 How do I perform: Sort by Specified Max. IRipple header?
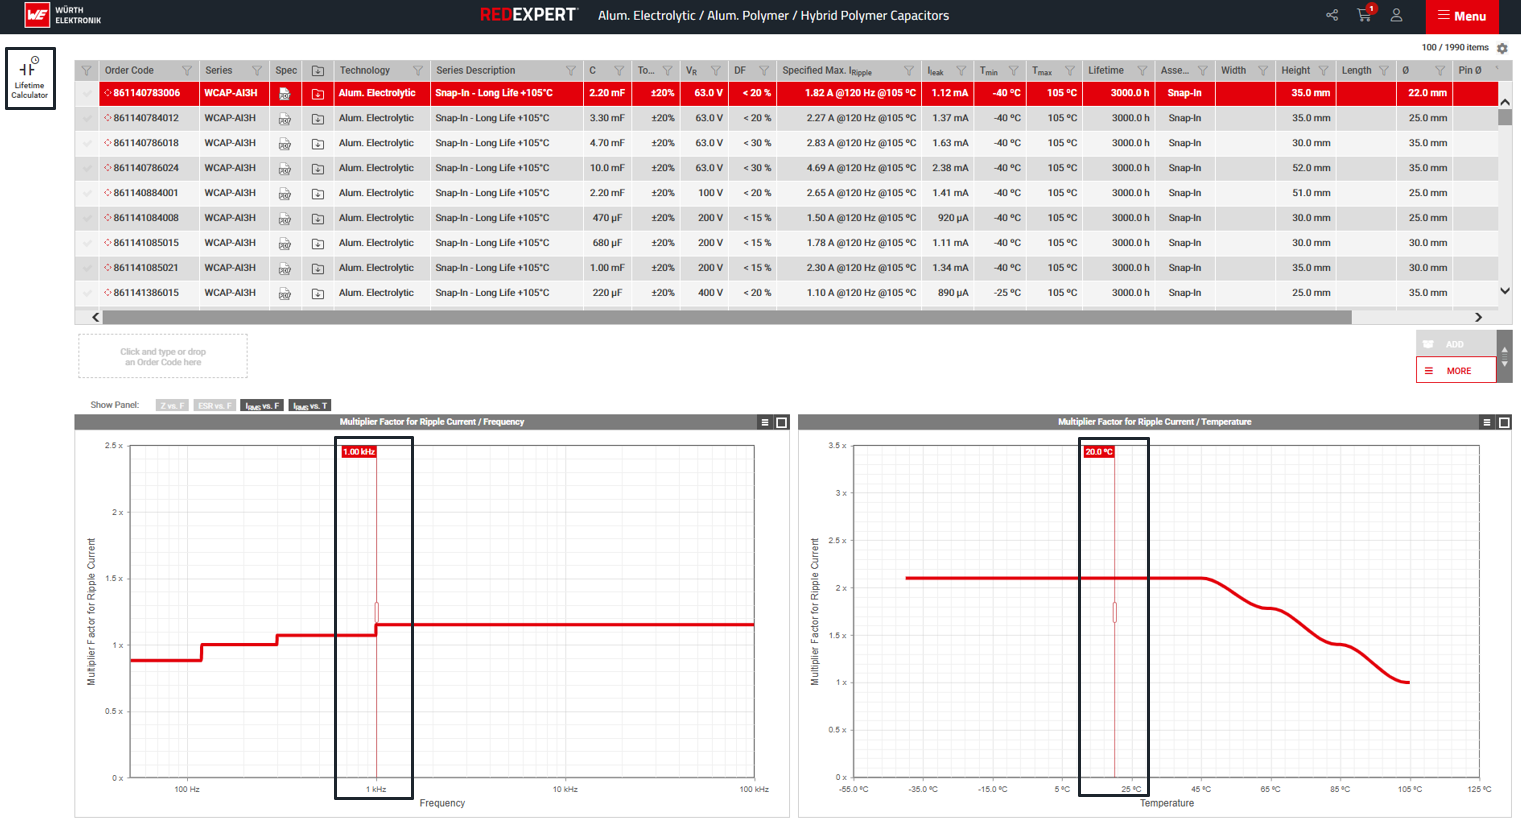point(827,70)
